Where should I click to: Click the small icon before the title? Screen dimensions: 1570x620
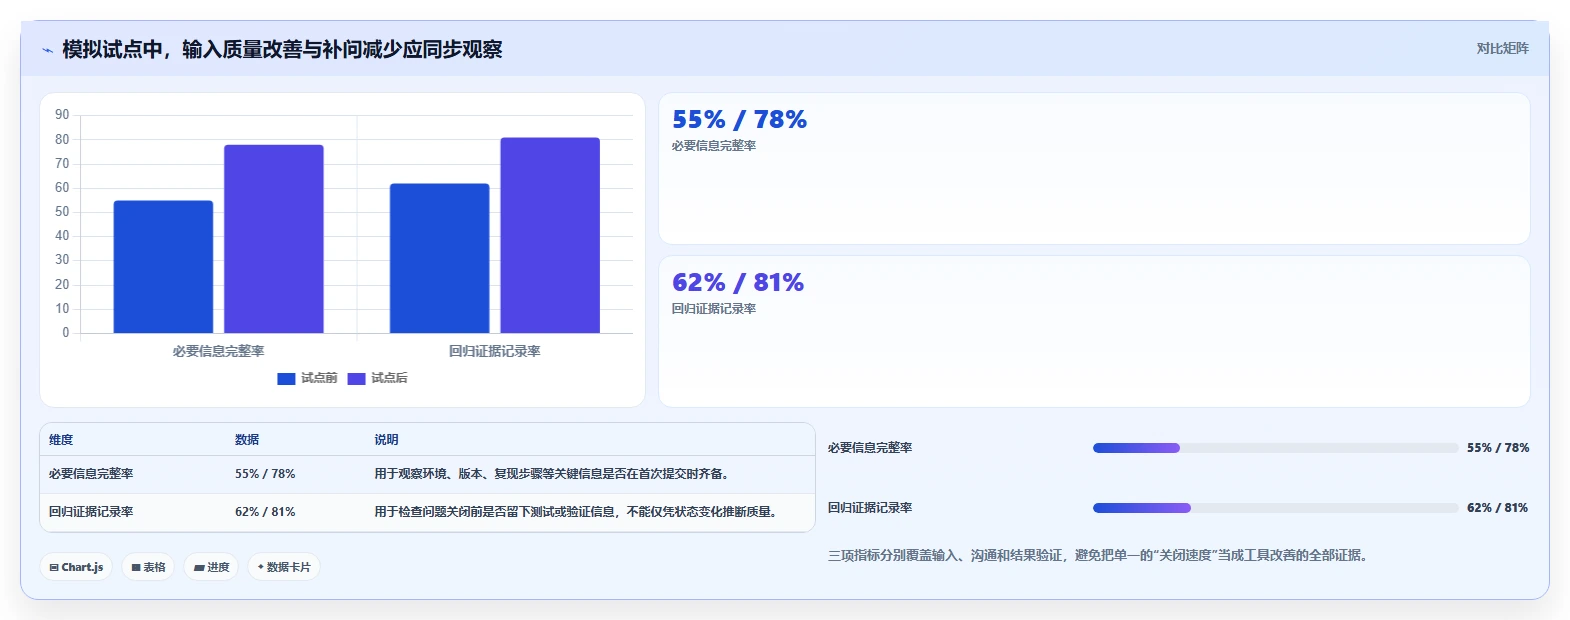[47, 50]
